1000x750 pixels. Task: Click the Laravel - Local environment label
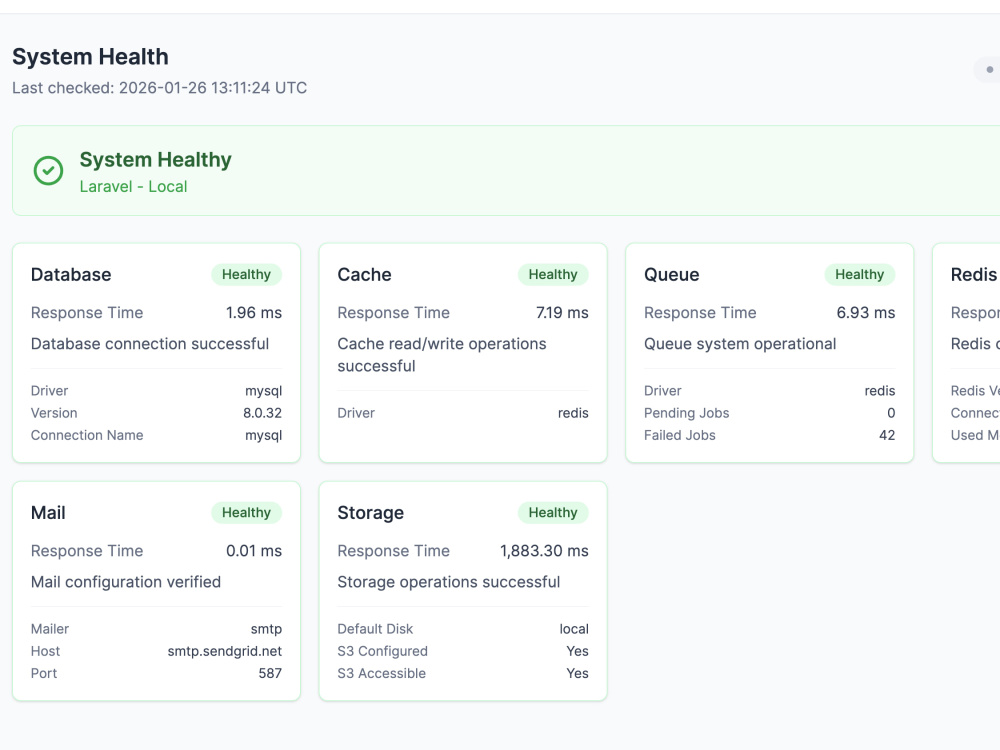(133, 187)
